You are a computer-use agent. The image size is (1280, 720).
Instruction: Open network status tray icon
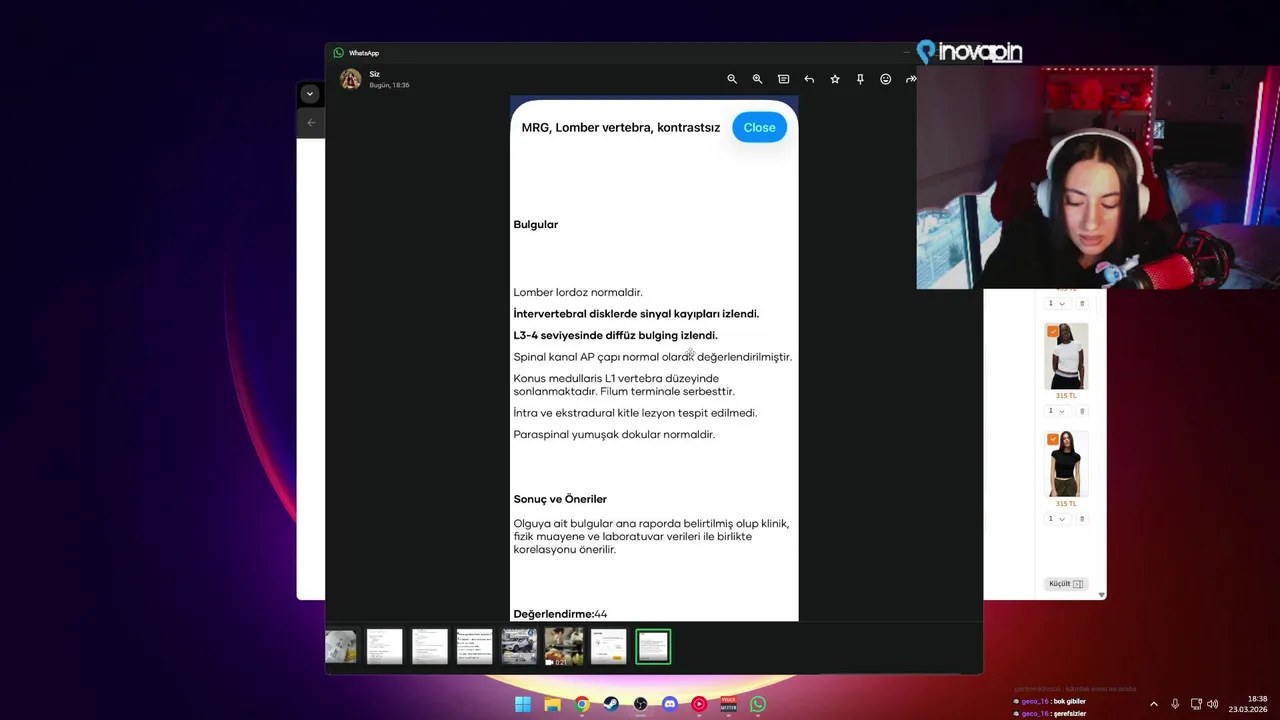tap(1196, 704)
